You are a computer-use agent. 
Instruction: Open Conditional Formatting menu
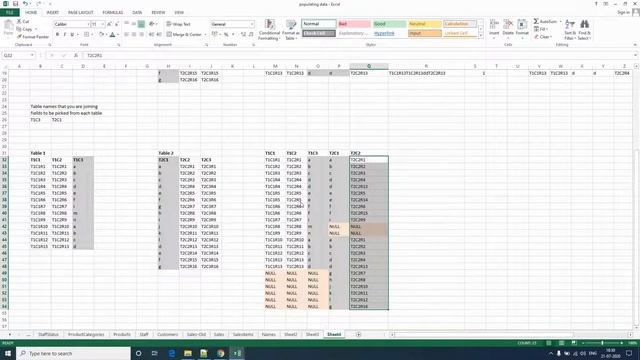pos(269,29)
